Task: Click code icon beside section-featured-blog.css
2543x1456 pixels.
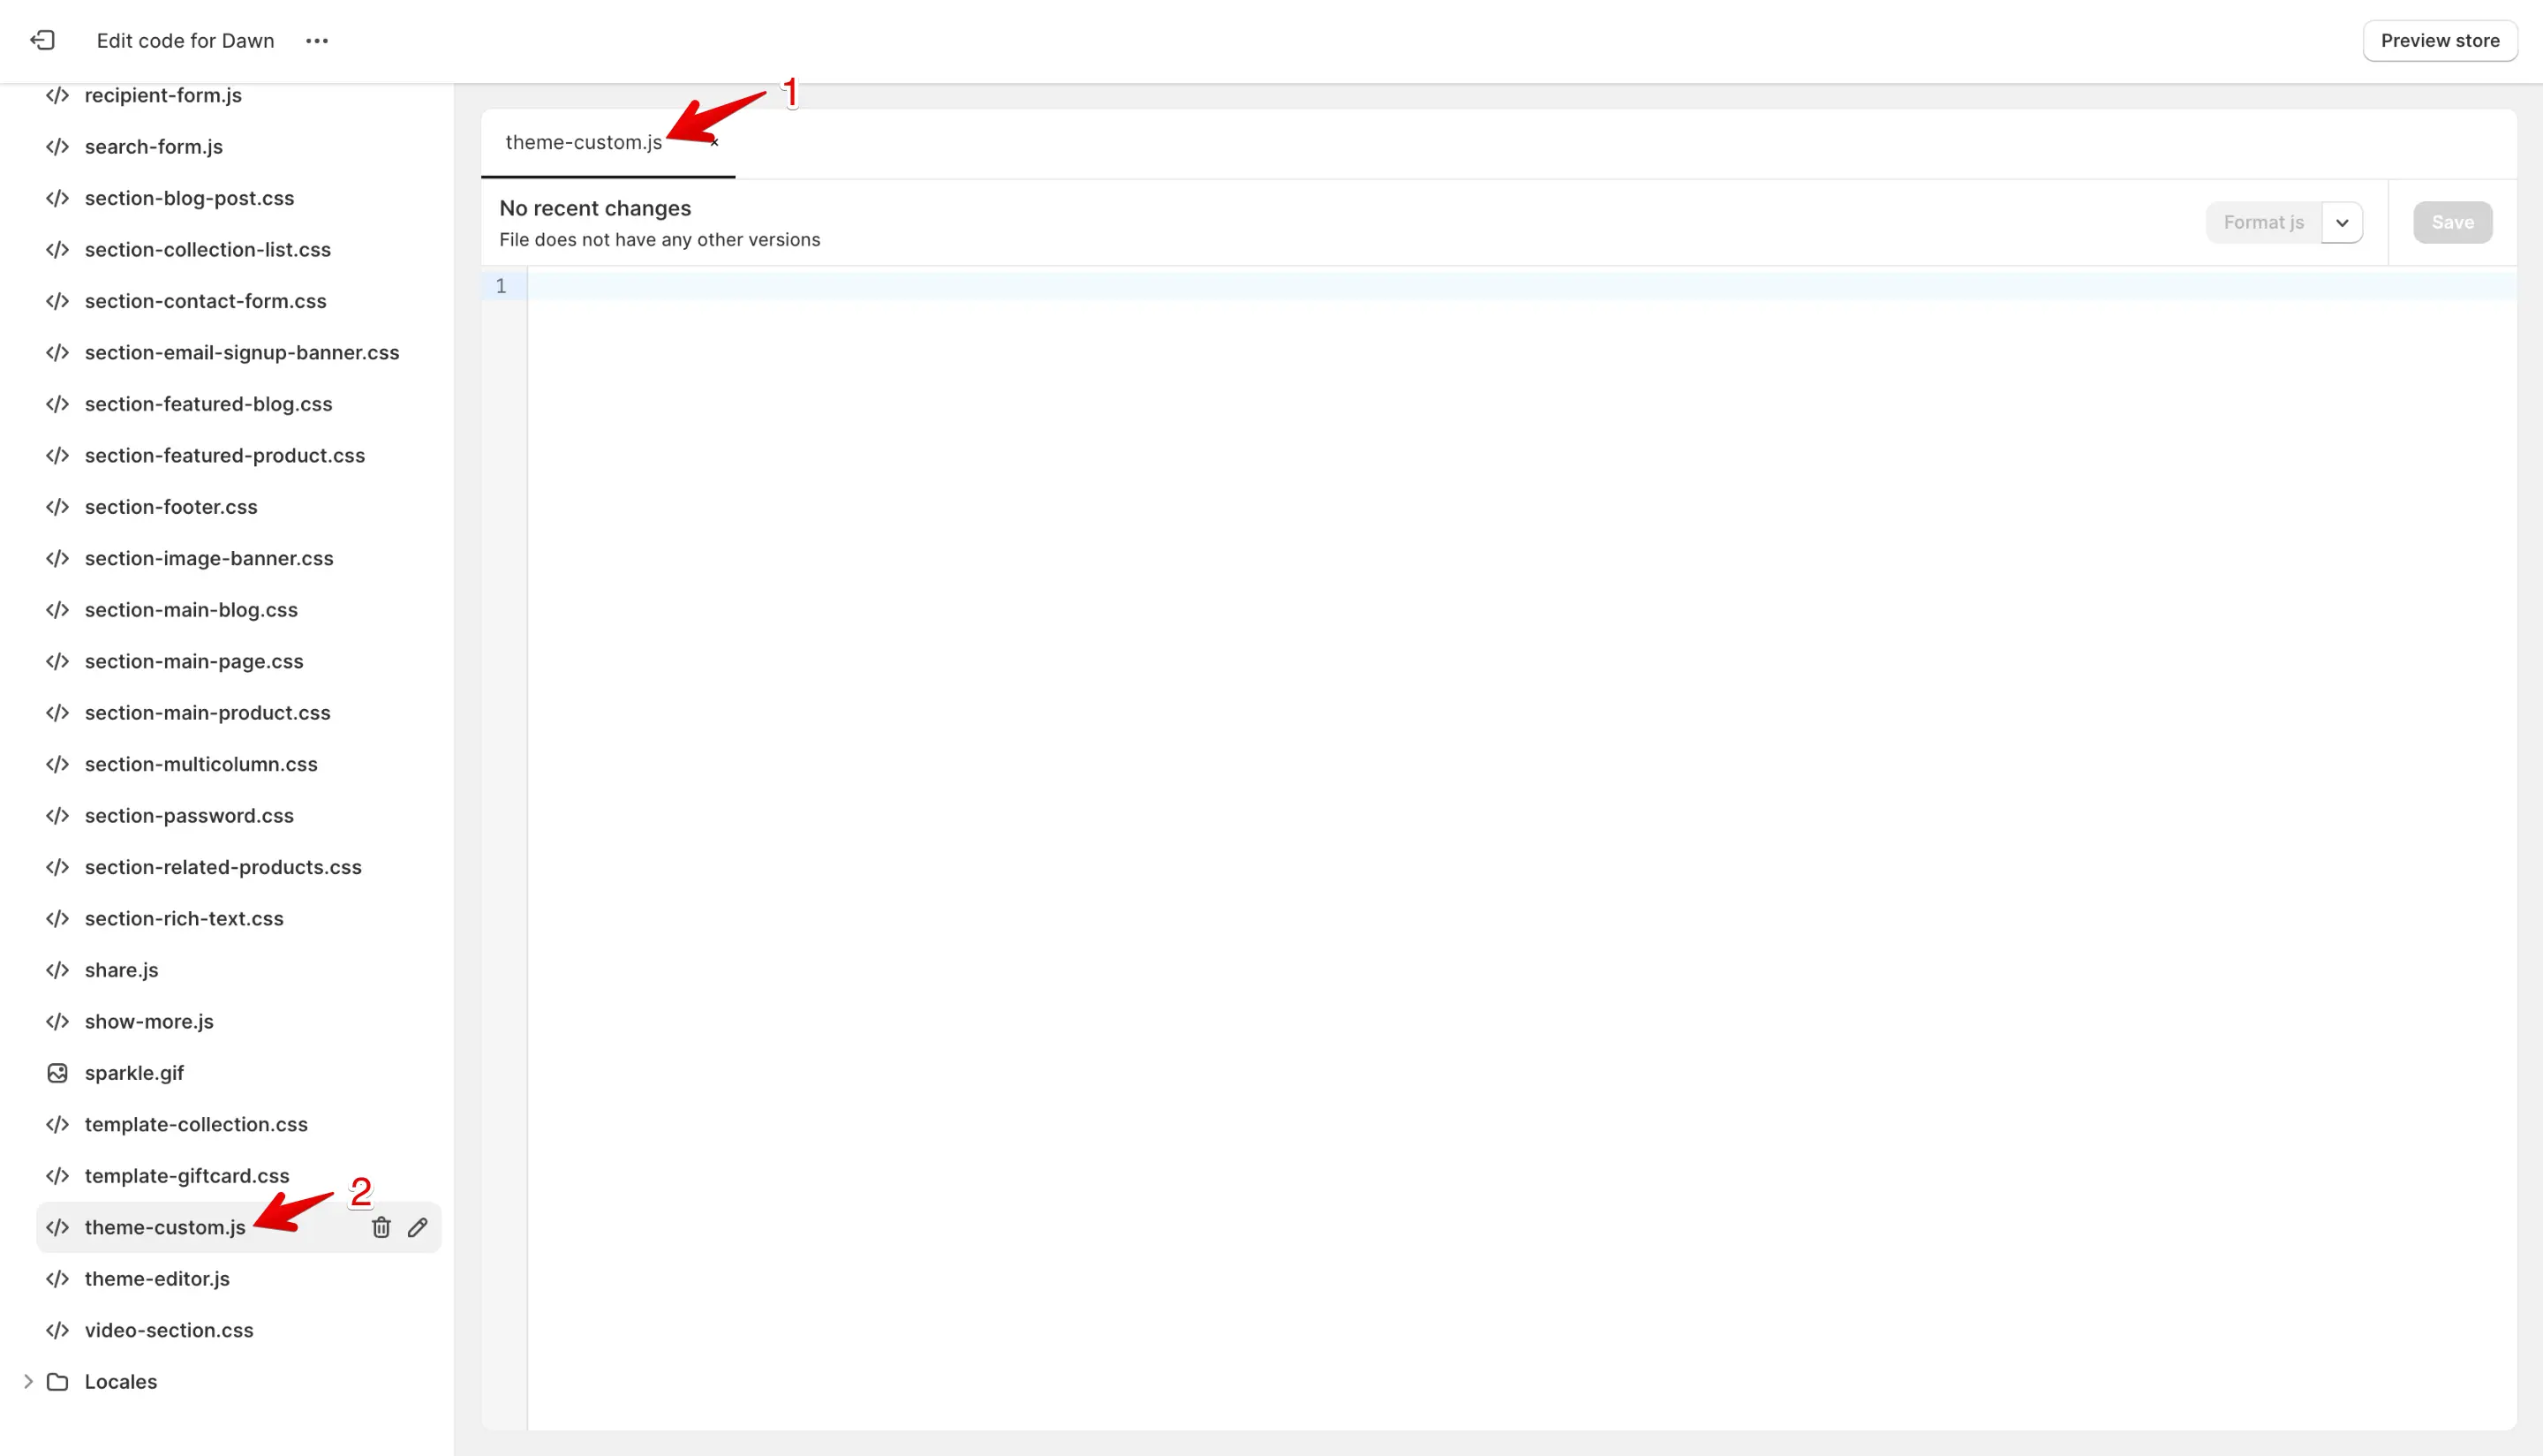Action: 58,404
